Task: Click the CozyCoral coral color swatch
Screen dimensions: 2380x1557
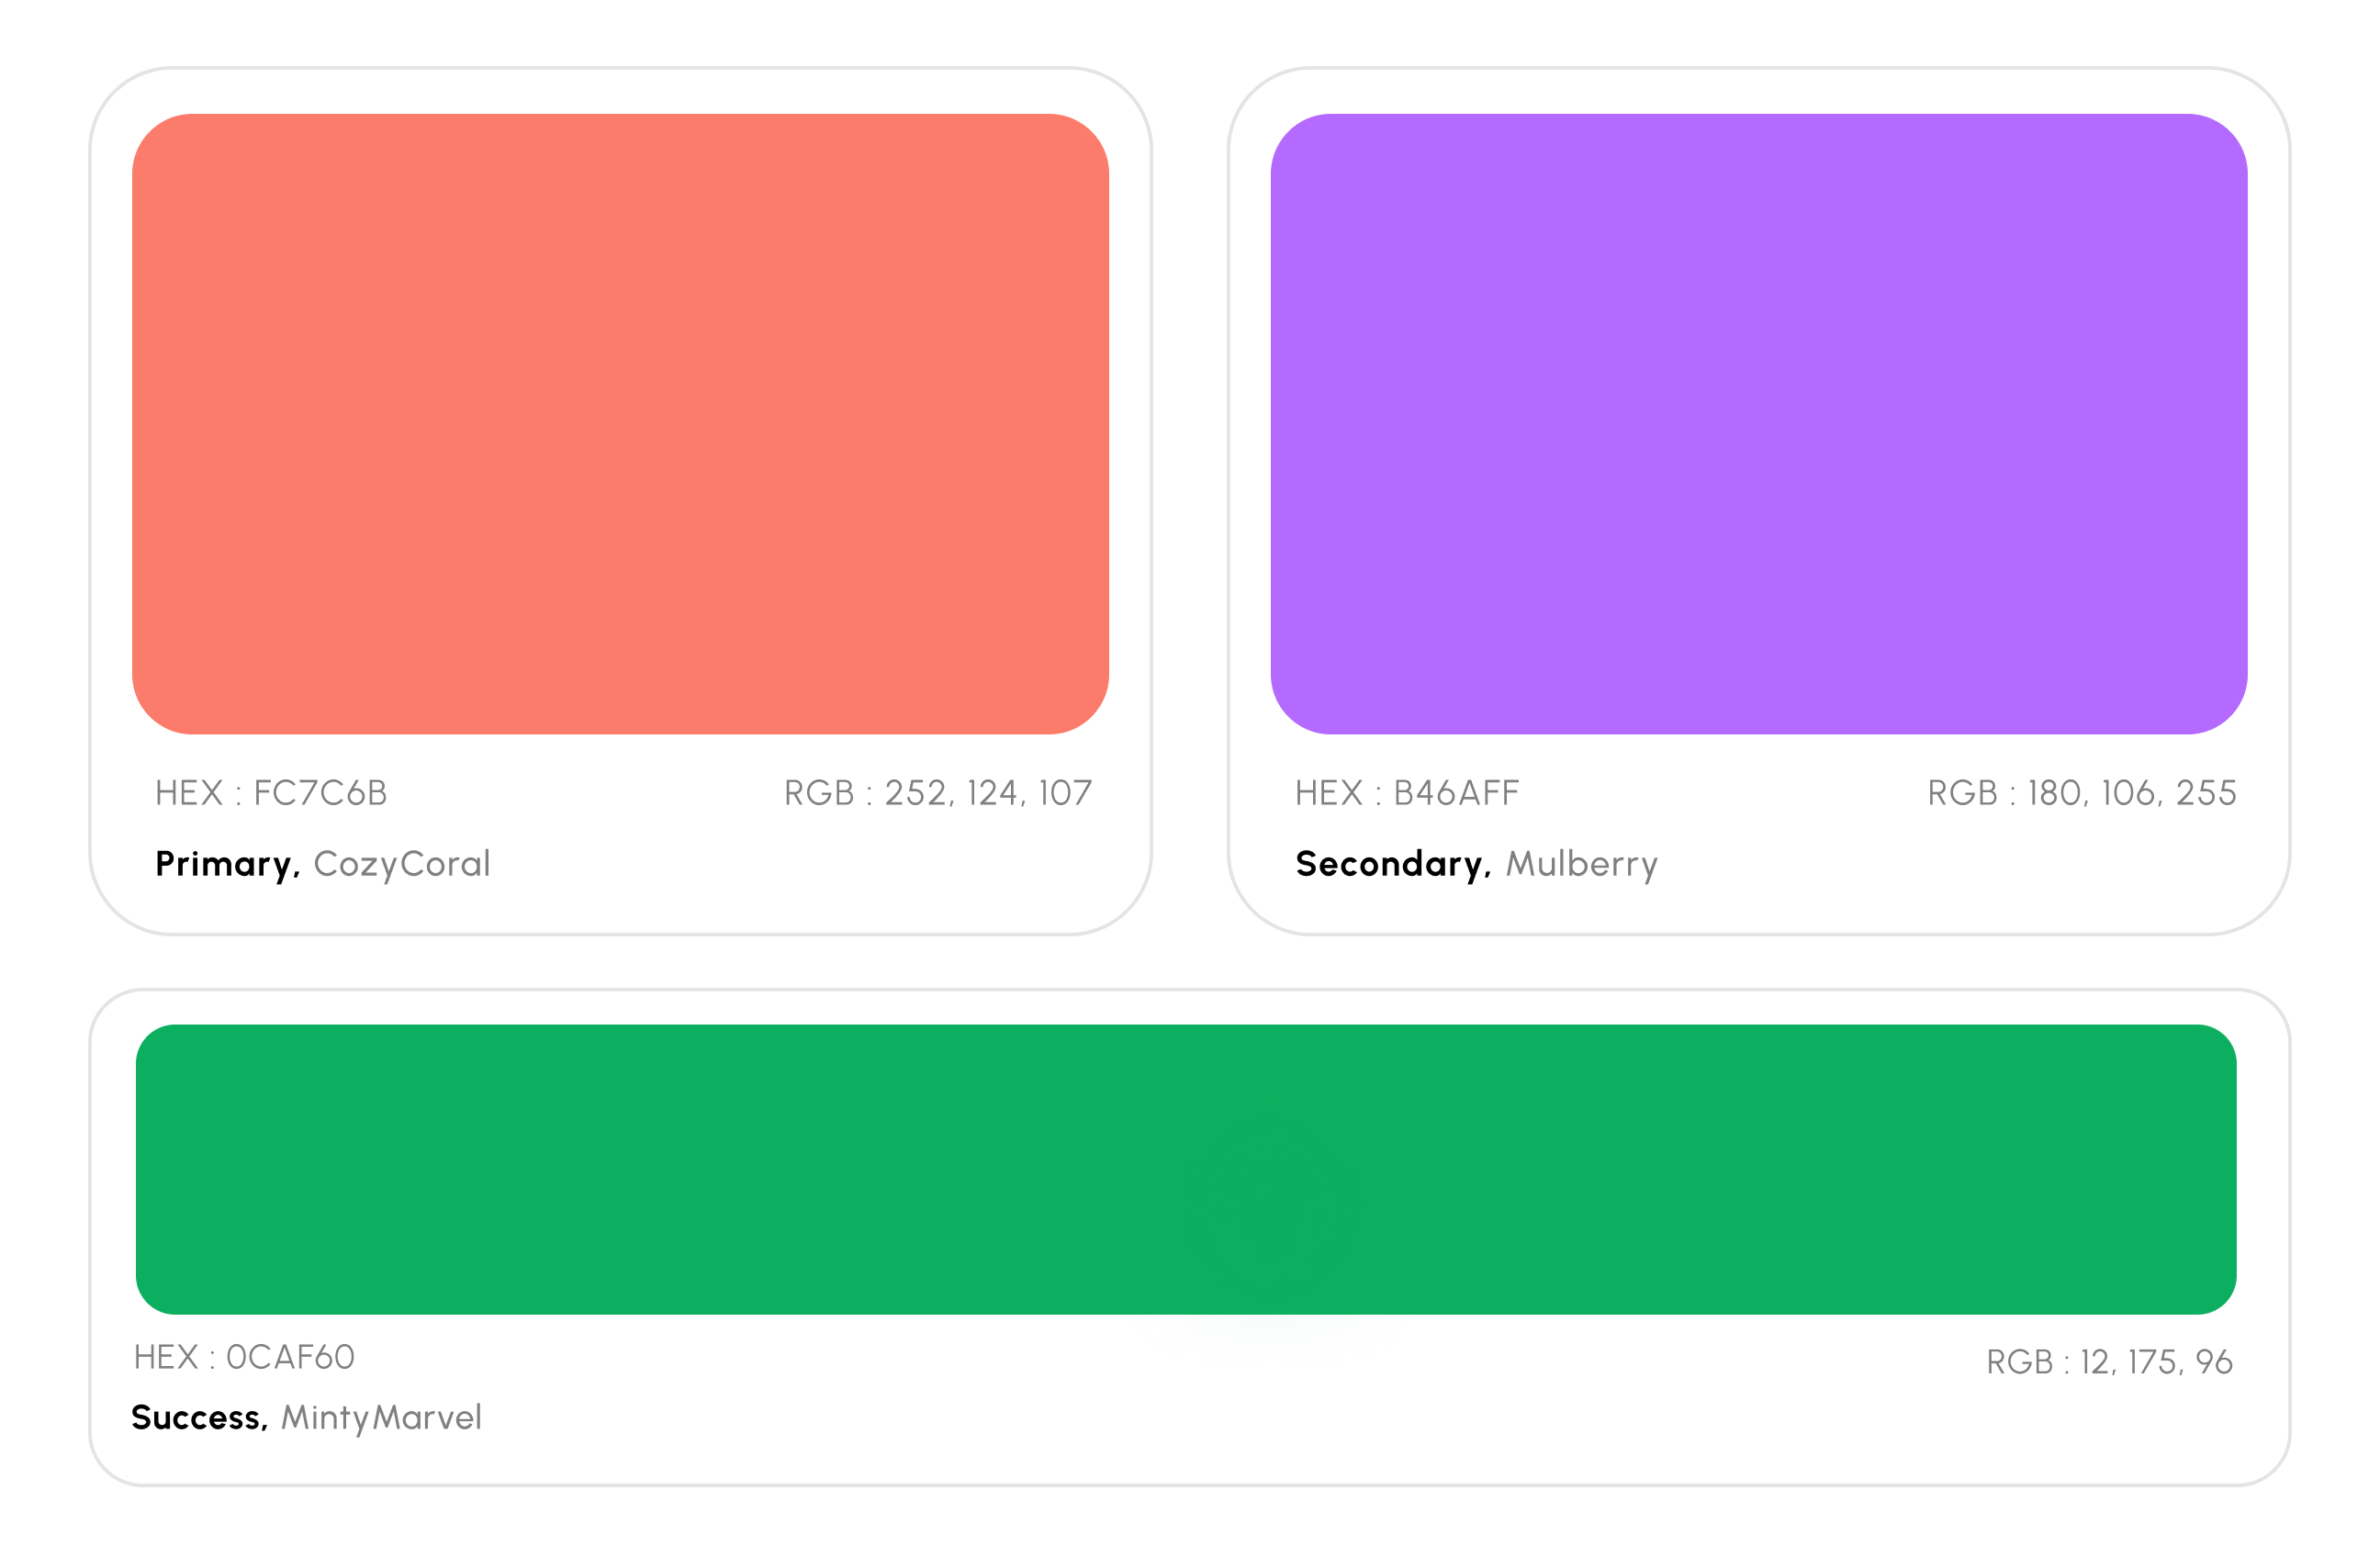Action: click(x=620, y=423)
